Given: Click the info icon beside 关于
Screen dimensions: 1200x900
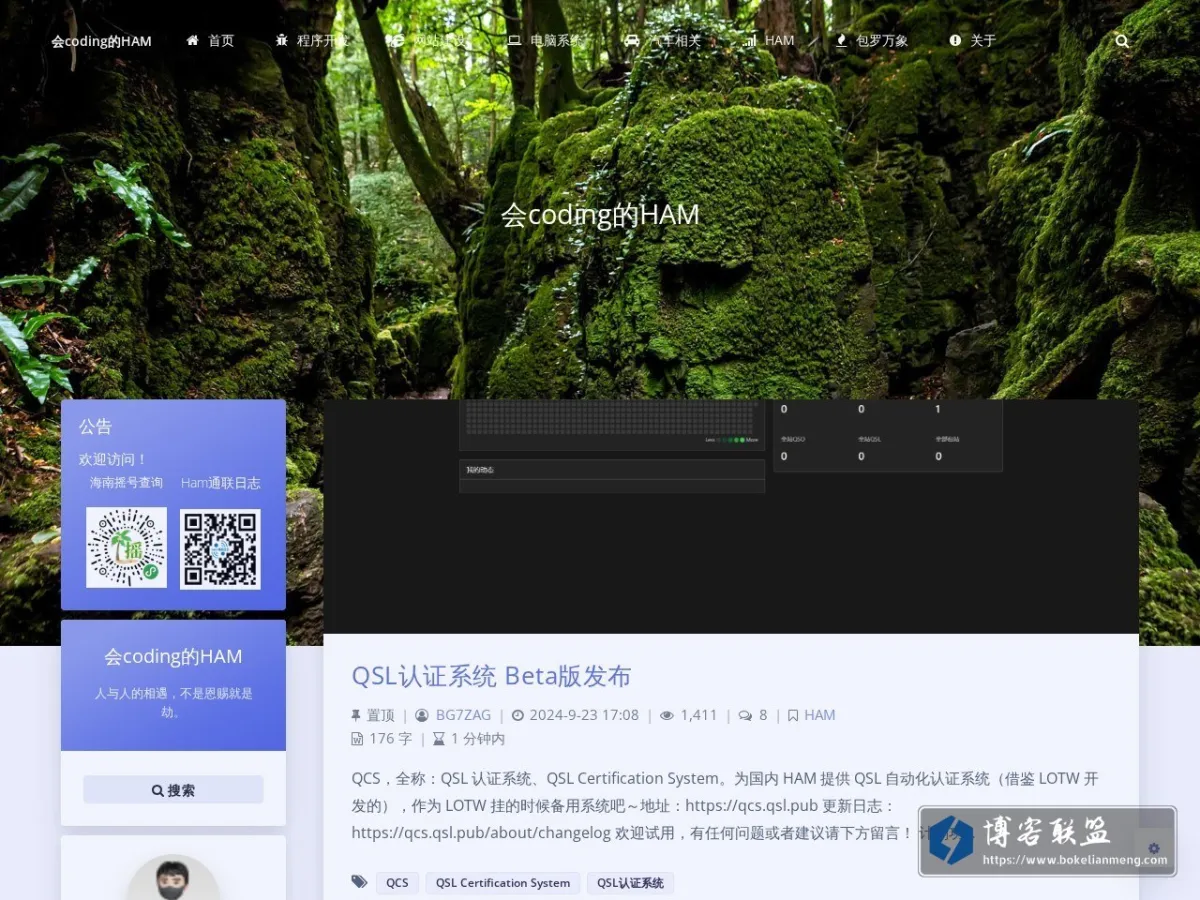Looking at the screenshot, I should tap(955, 41).
